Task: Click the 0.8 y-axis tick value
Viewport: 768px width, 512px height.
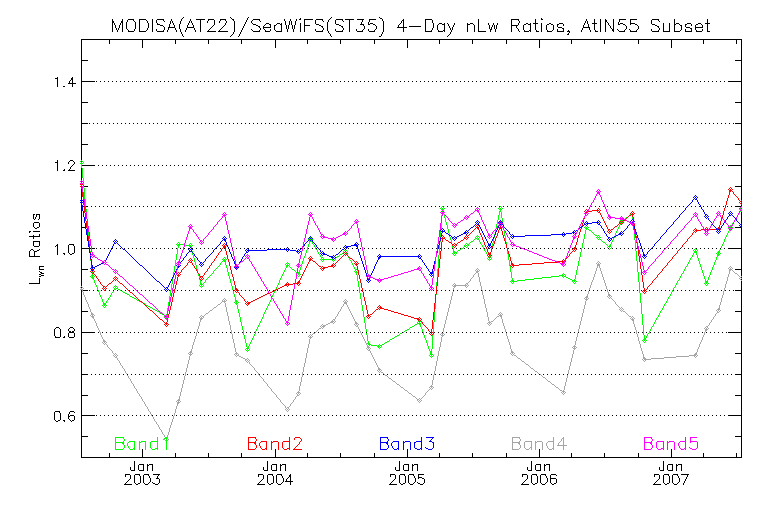Action: (64, 333)
